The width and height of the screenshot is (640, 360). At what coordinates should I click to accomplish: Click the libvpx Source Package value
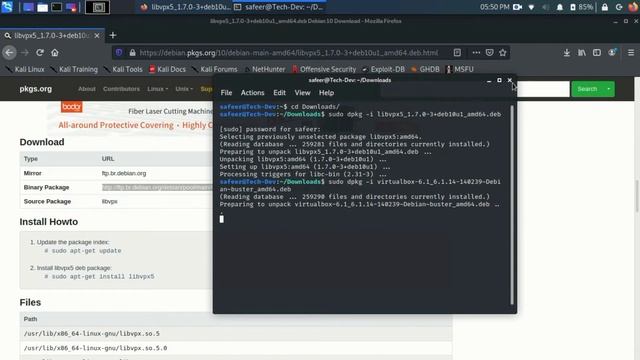tap(109, 202)
